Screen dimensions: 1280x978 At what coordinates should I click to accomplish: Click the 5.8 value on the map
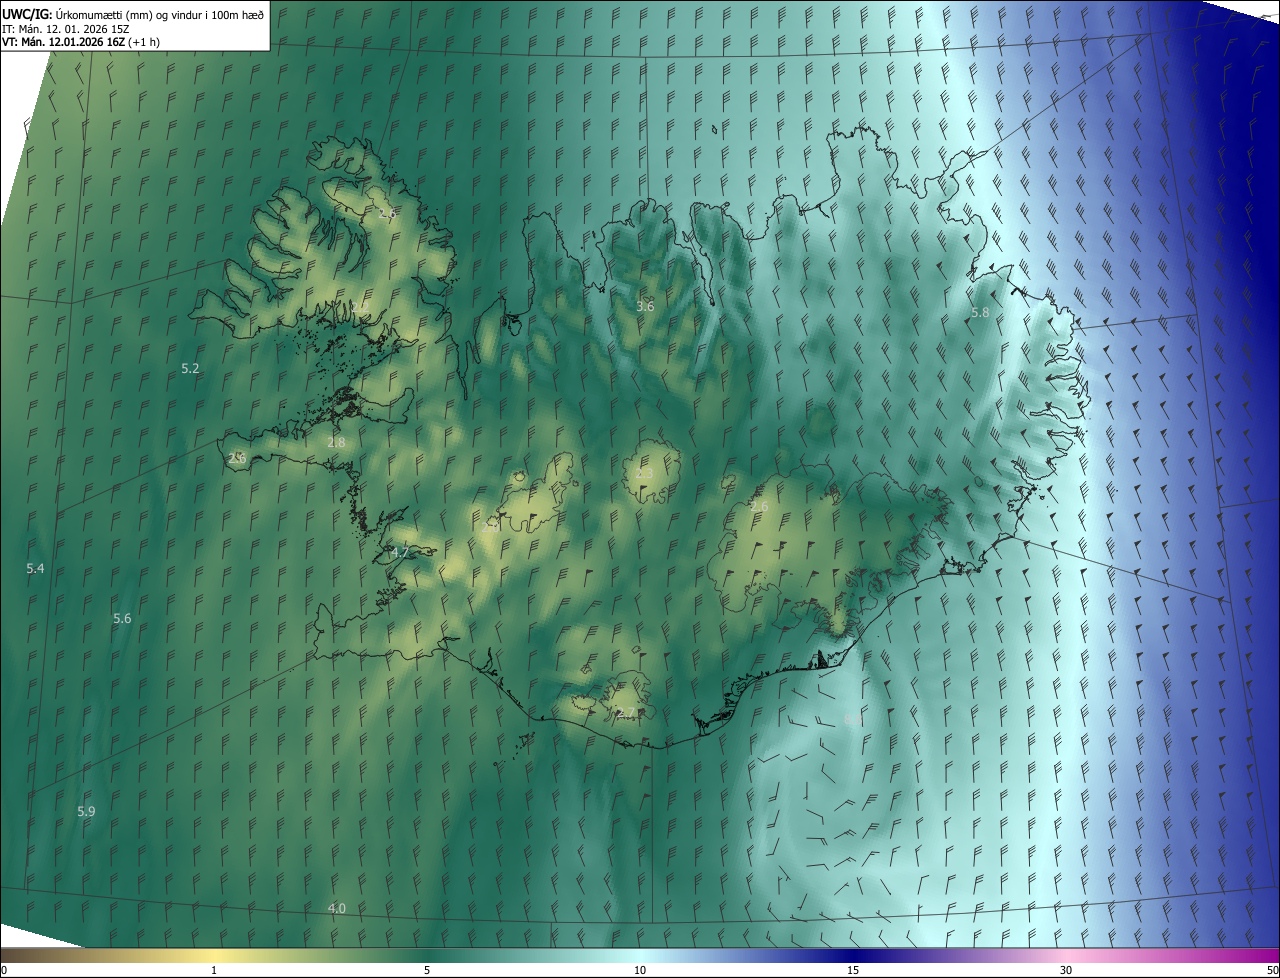pyautogui.click(x=980, y=313)
